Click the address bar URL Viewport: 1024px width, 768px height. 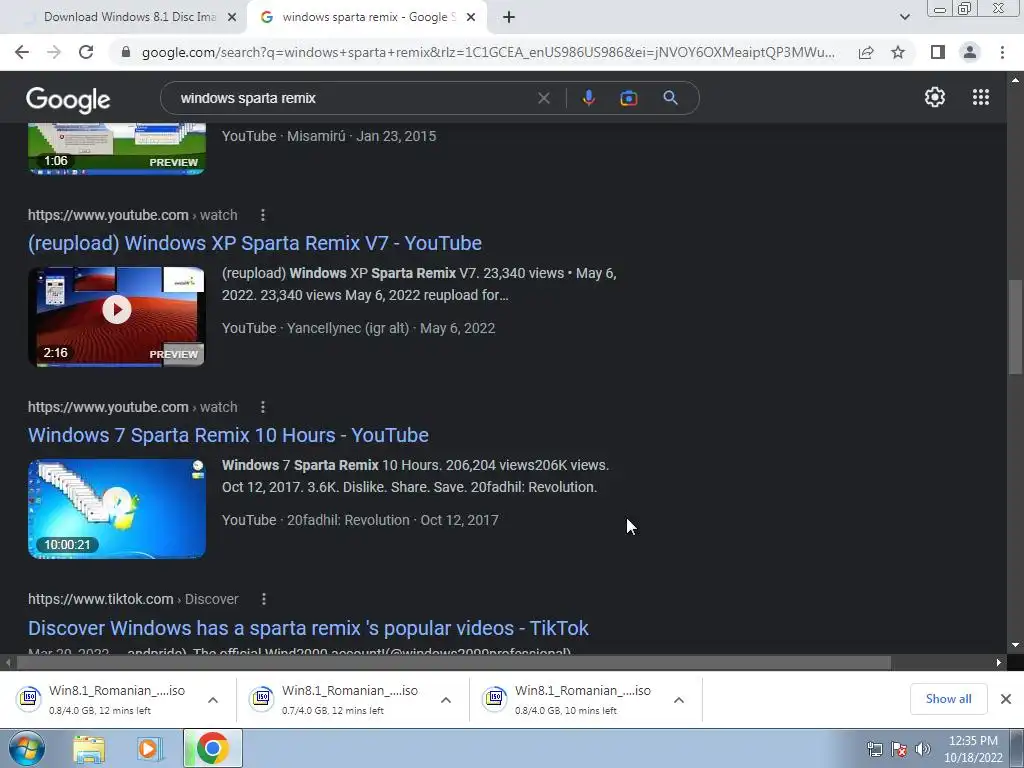click(x=488, y=52)
